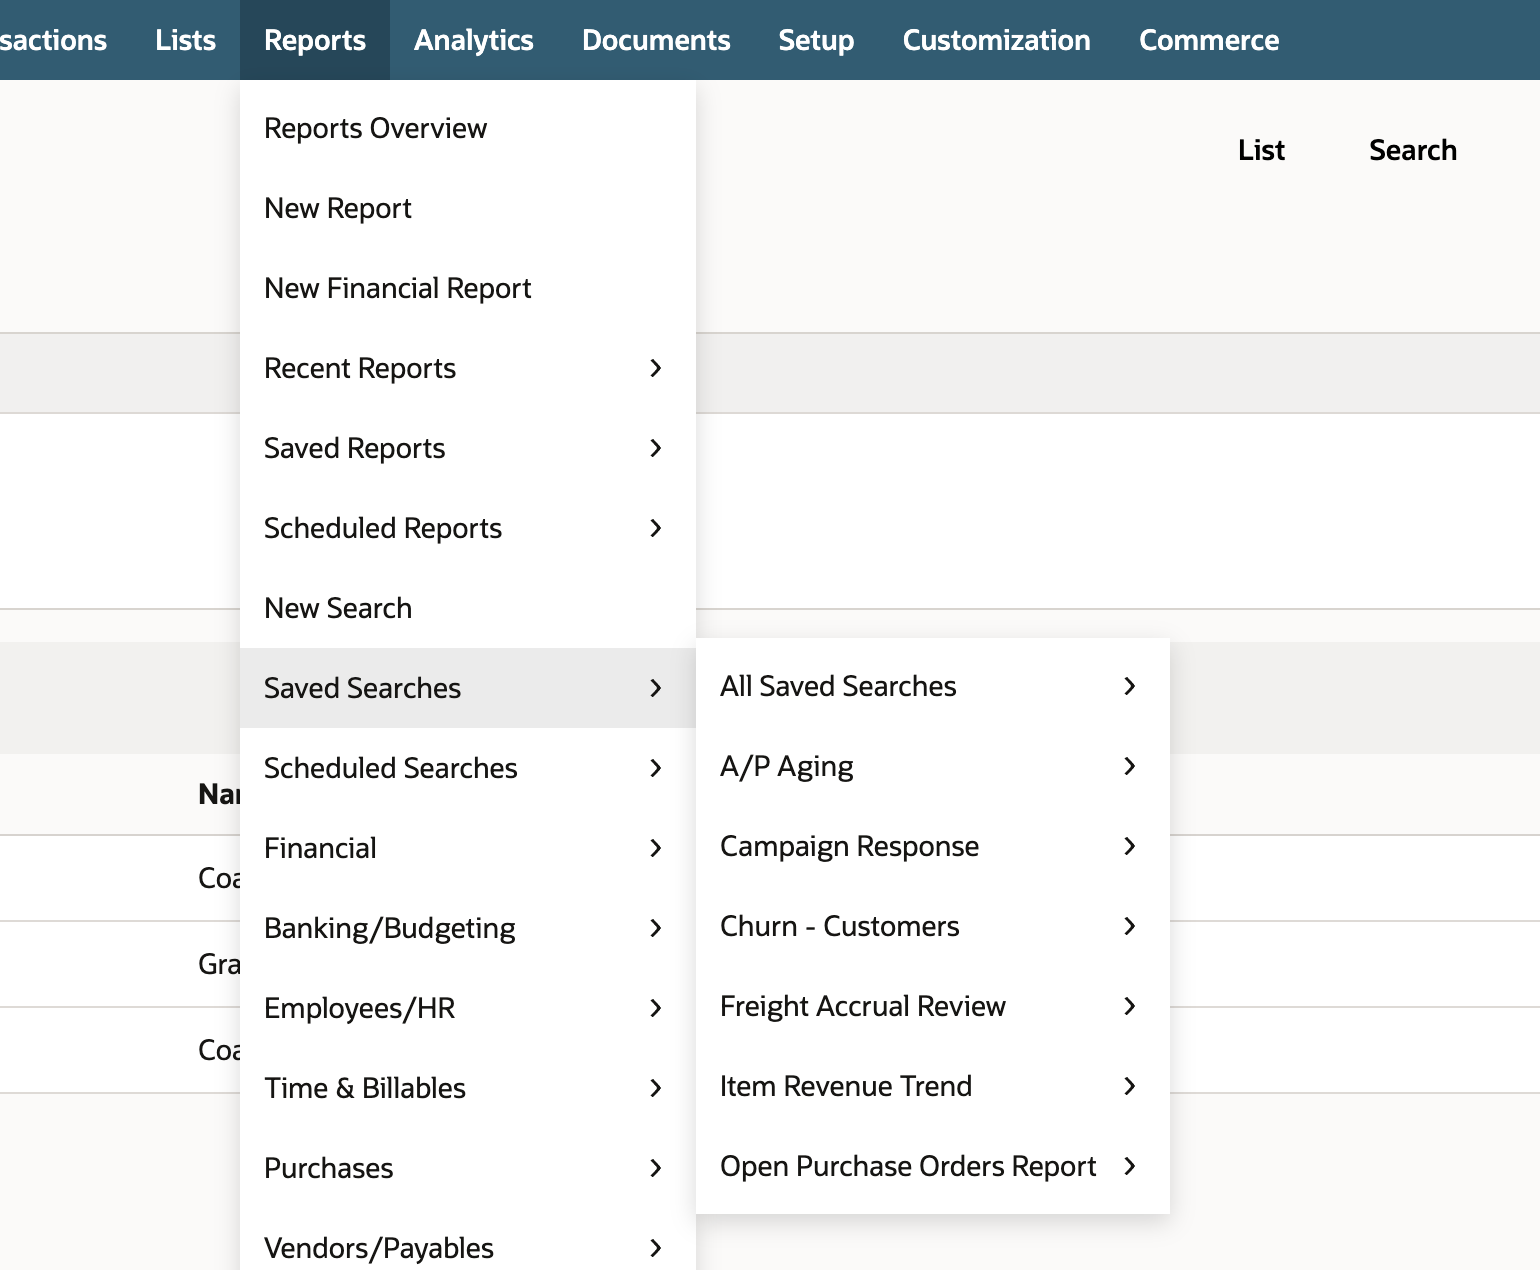This screenshot has width=1540, height=1270.
Task: Expand the Item Revenue Trend chevron
Action: click(x=1130, y=1086)
